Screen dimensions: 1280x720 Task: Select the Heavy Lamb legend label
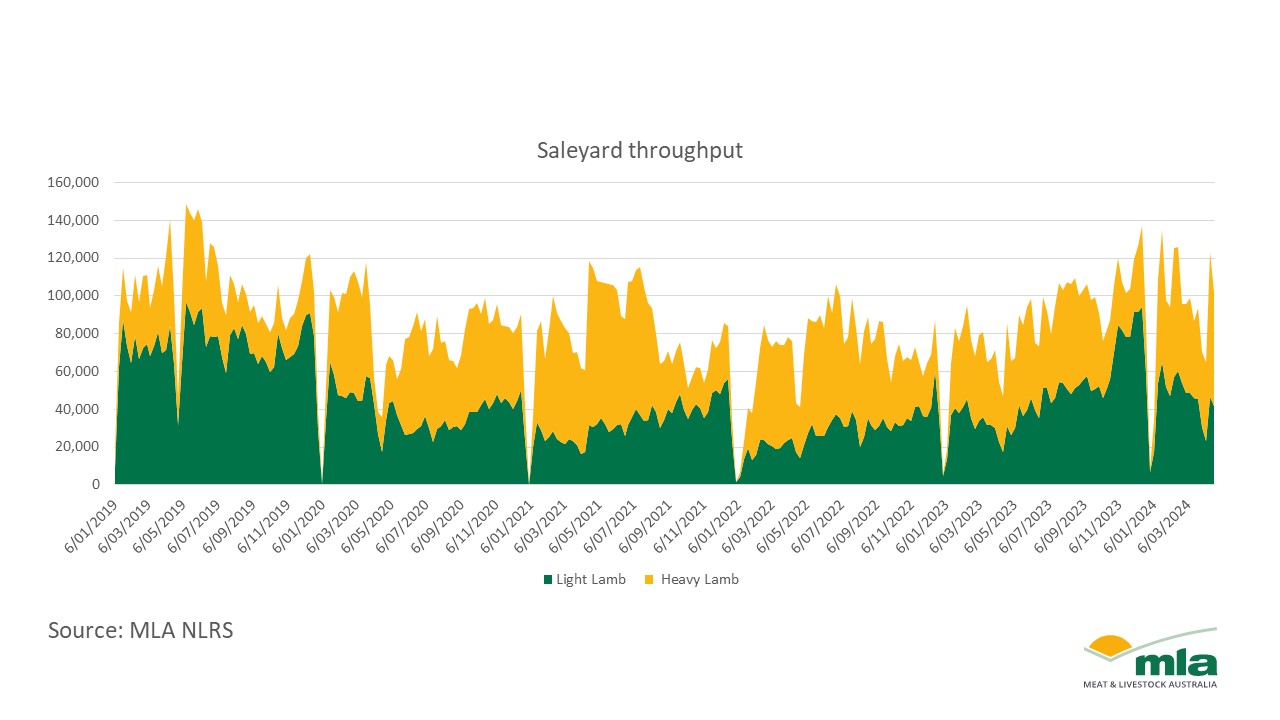699,580
